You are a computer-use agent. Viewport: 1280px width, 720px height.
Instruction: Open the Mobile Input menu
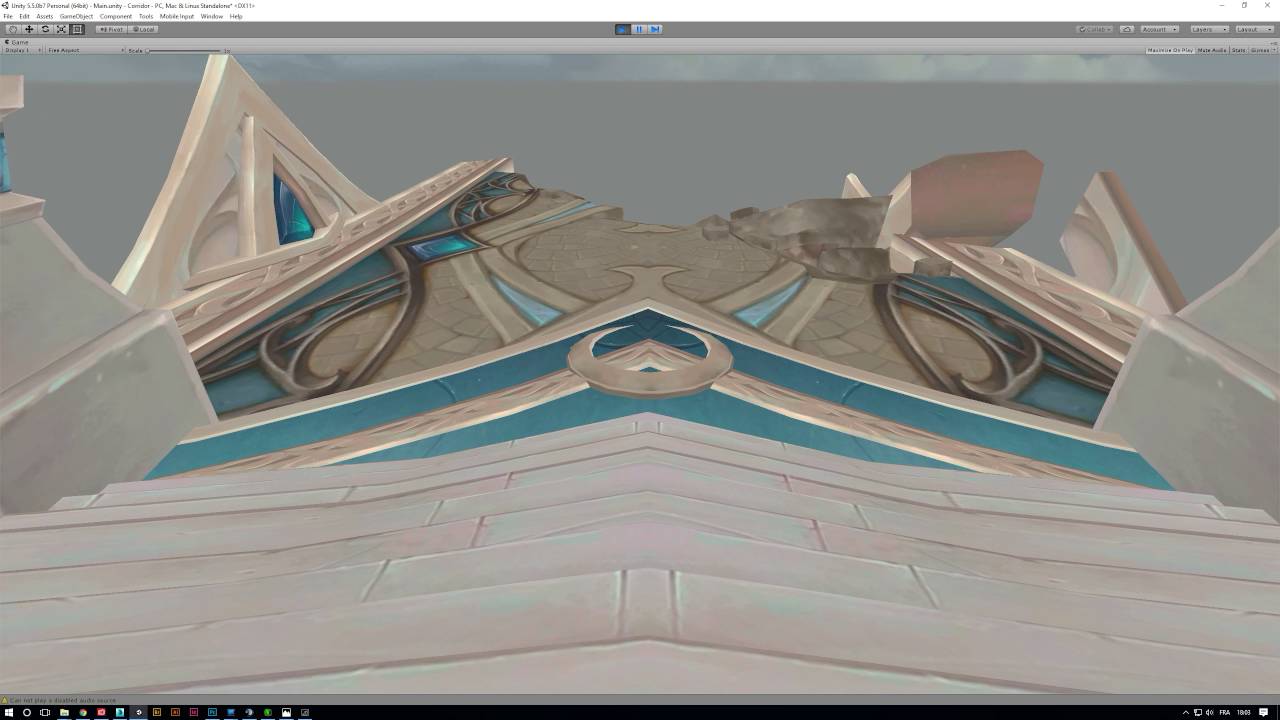pyautogui.click(x=177, y=16)
